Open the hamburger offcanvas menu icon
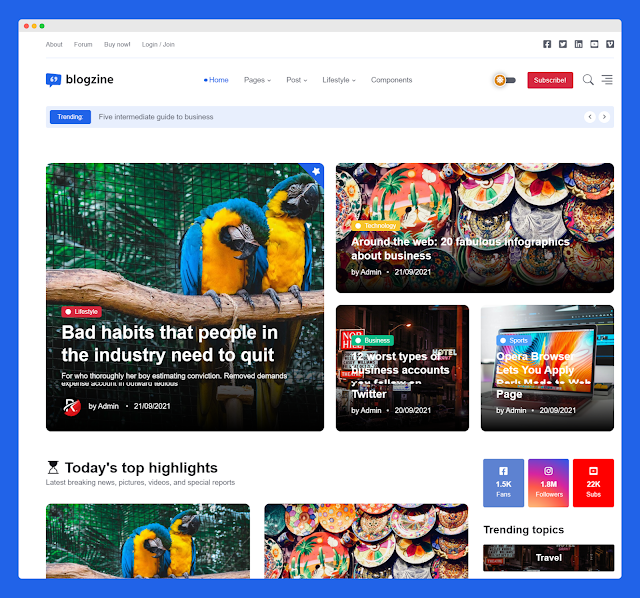The height and width of the screenshot is (598, 640). 607,80
